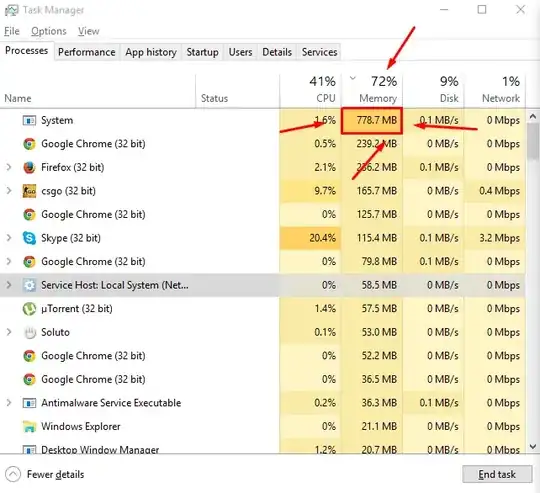Click the 58.5 MB memory cell
This screenshot has width=540, height=493.
[x=372, y=285]
